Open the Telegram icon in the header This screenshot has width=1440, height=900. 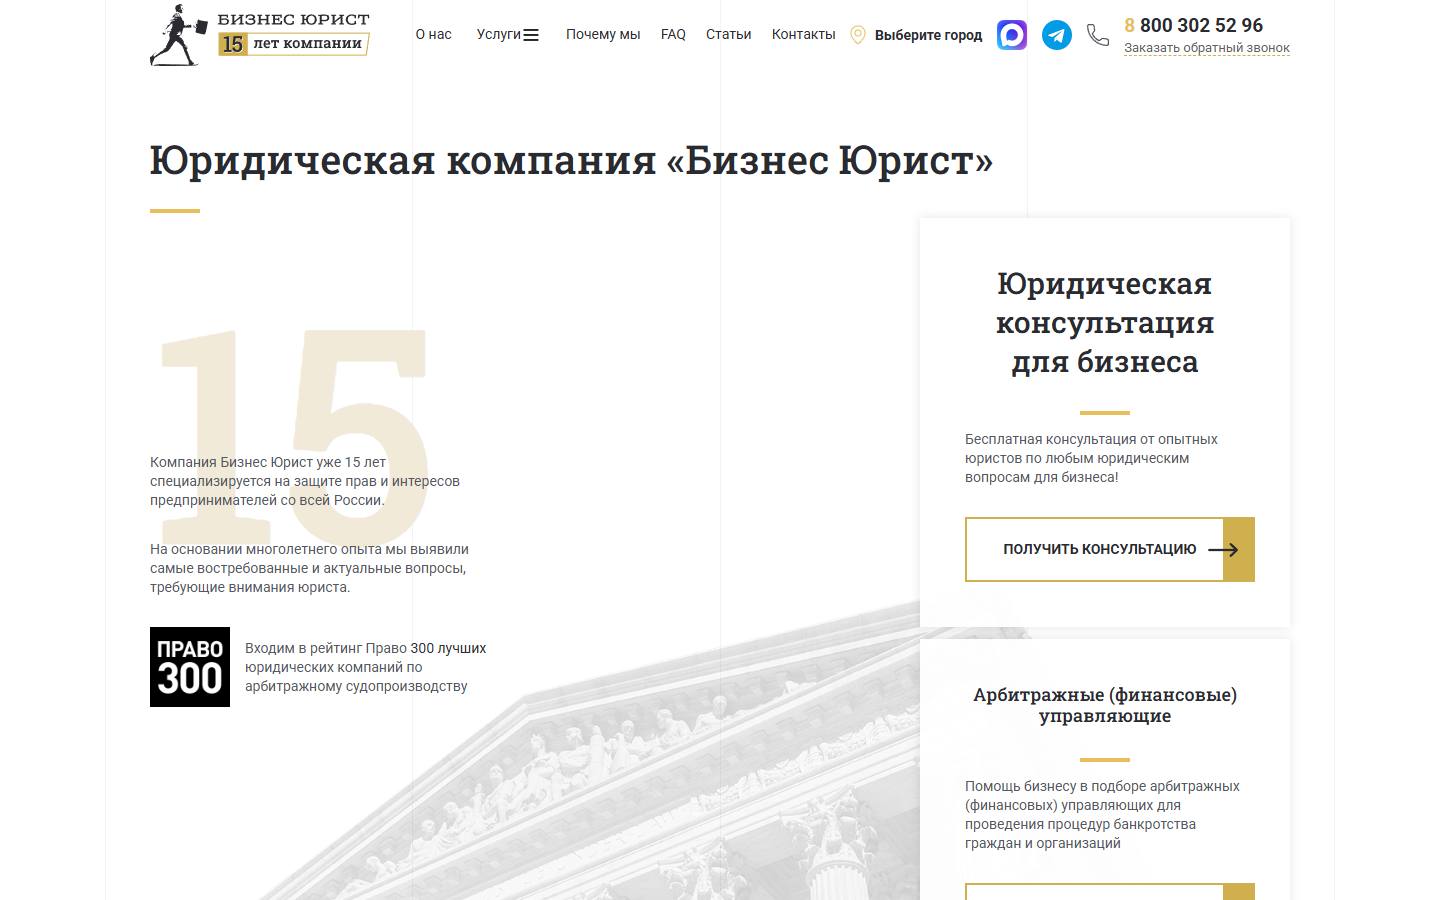[x=1057, y=35]
